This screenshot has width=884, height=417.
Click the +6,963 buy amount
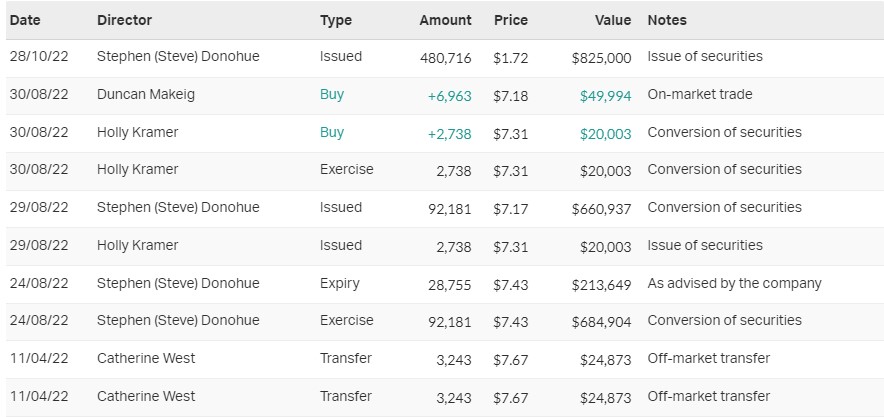pyautogui.click(x=448, y=95)
